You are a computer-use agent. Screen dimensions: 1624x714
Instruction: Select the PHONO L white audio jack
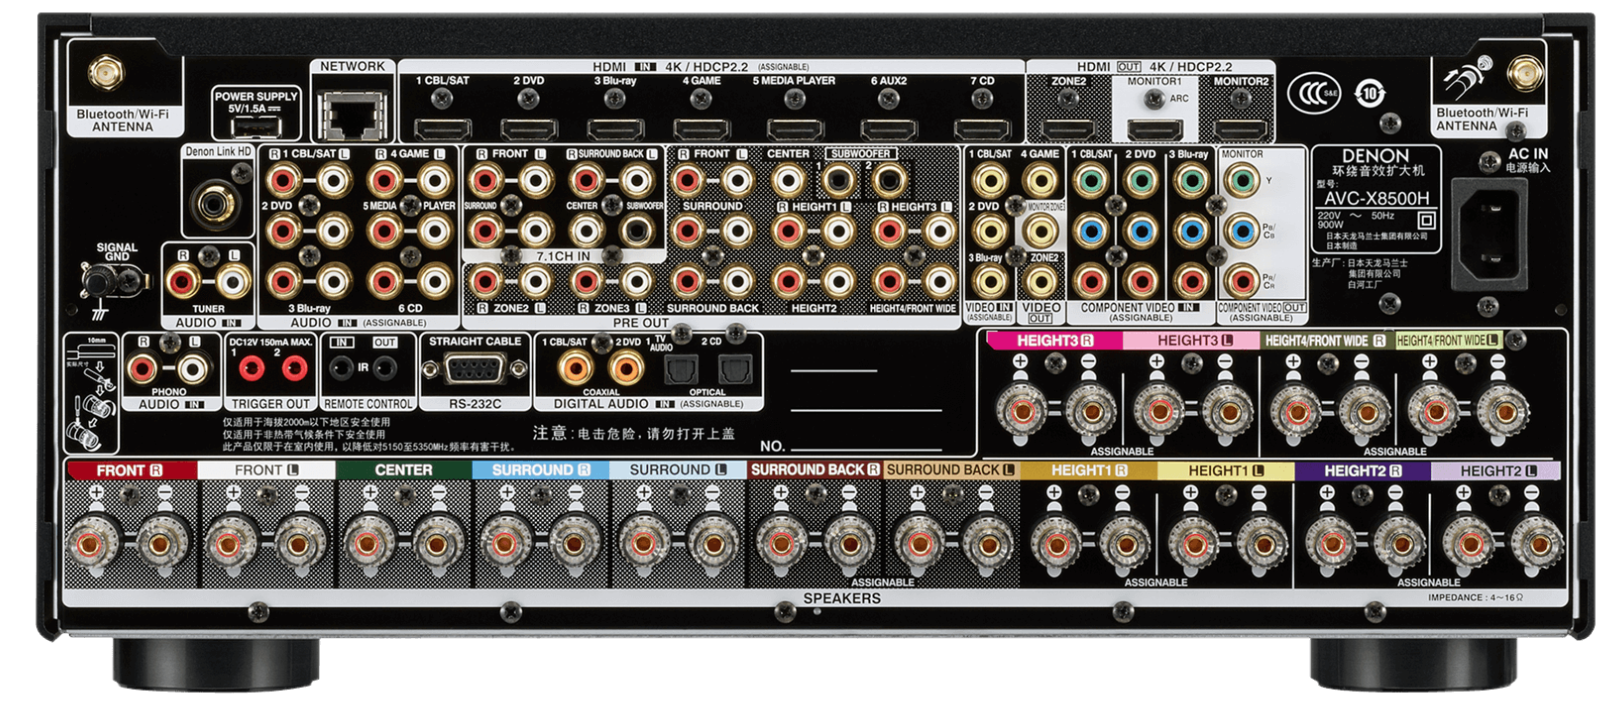[x=193, y=369]
